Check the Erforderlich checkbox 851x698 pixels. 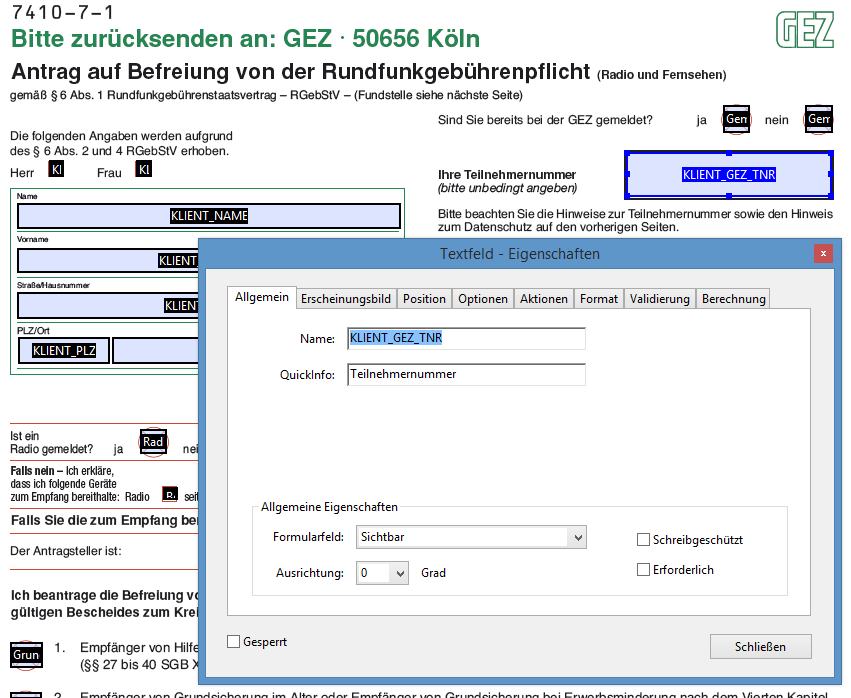click(x=643, y=569)
